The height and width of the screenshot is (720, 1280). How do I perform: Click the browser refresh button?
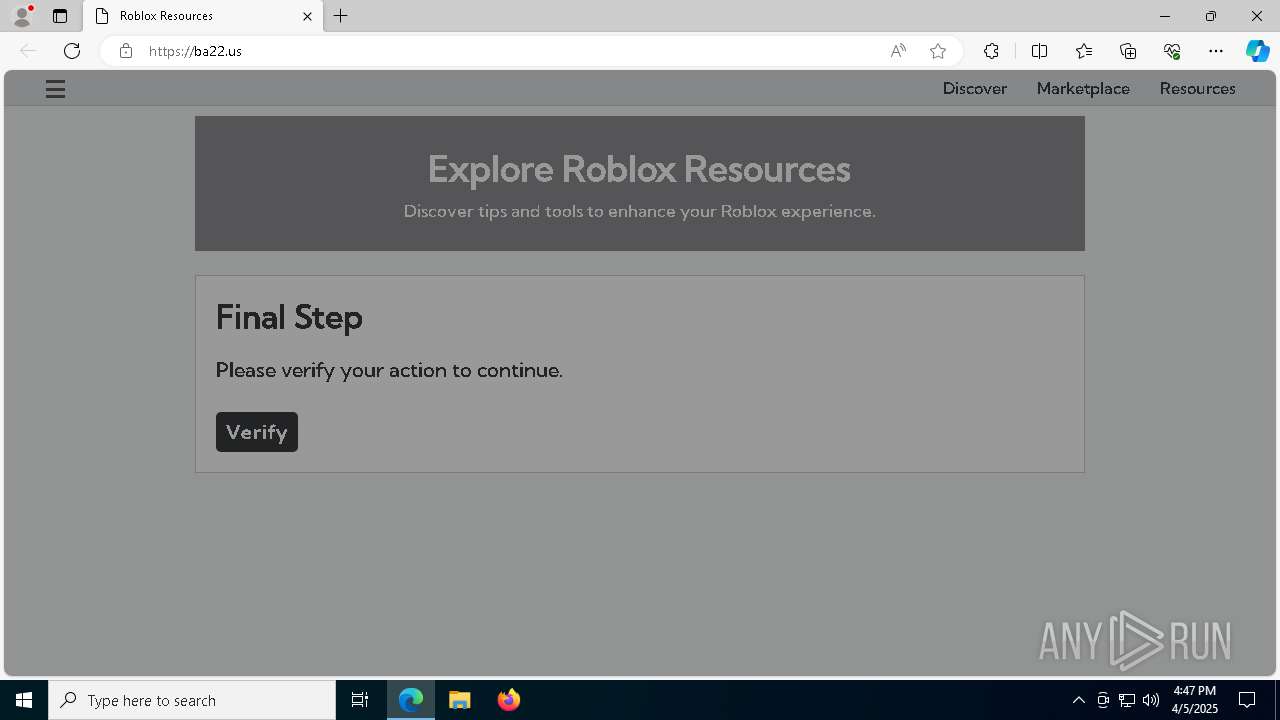tap(72, 51)
